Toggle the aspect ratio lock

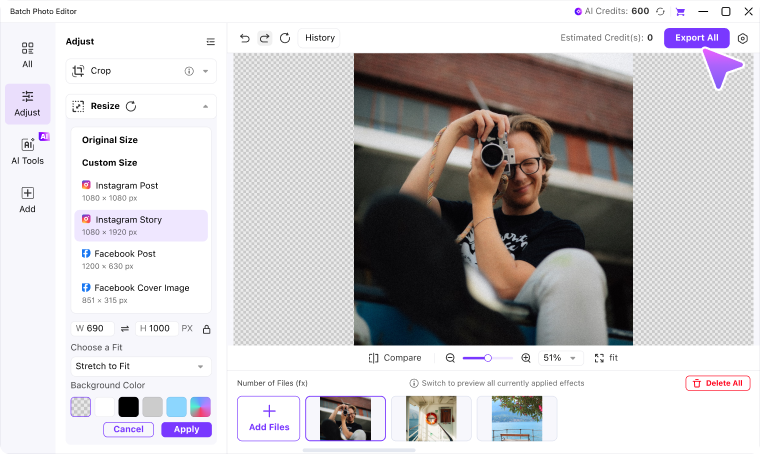click(206, 329)
